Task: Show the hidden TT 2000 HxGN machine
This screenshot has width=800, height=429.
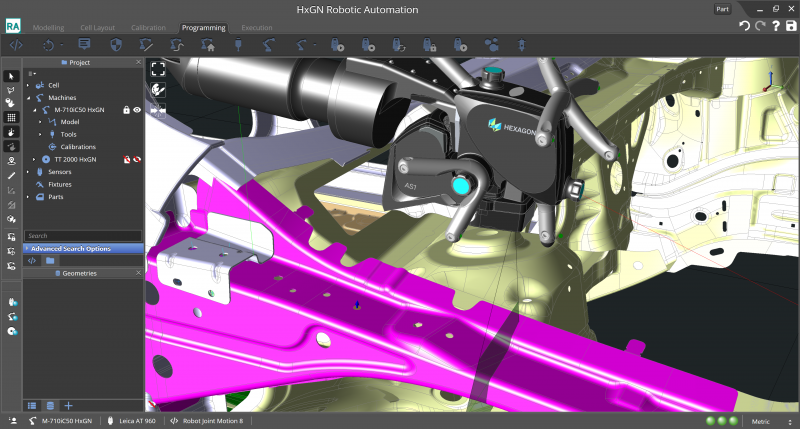Action: tap(137, 159)
